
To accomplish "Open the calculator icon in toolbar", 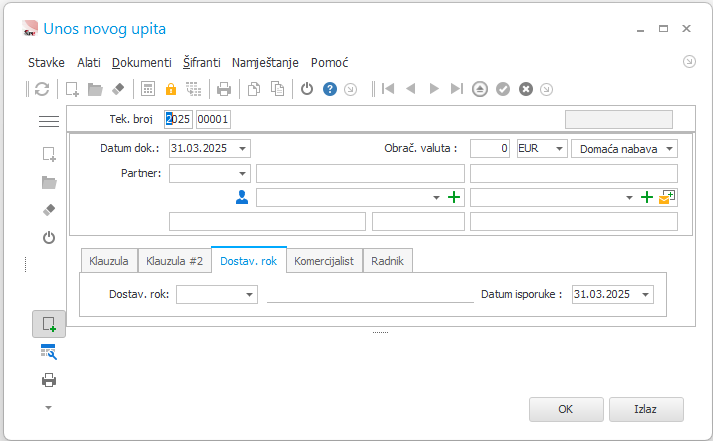I will point(148,89).
